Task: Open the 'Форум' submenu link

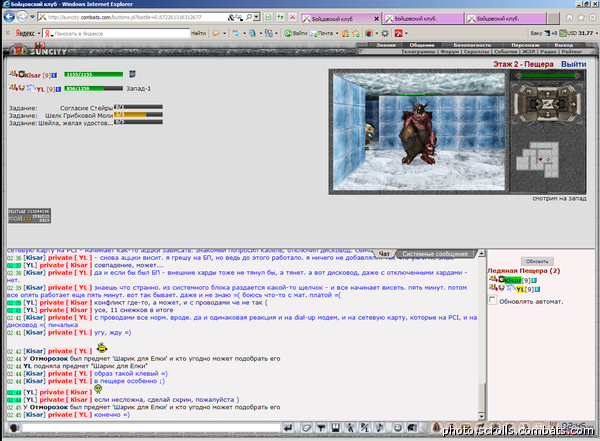Action: tap(450, 51)
